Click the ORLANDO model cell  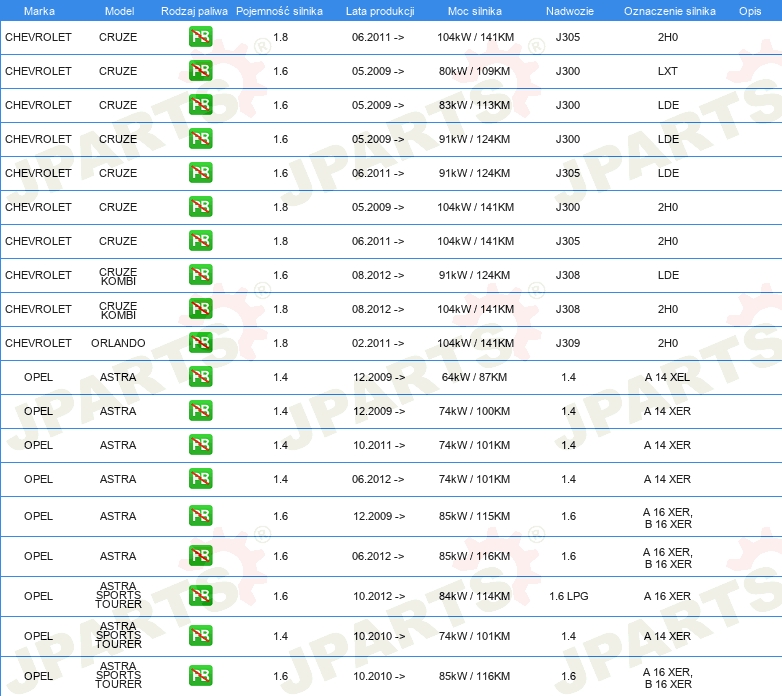pyautogui.click(x=118, y=343)
